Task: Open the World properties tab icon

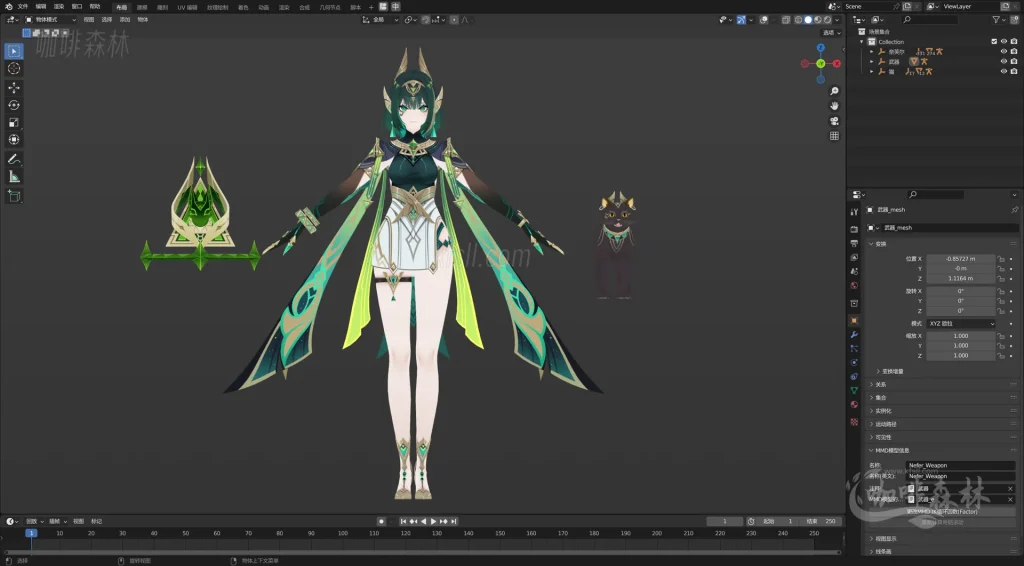Action: pyautogui.click(x=854, y=286)
